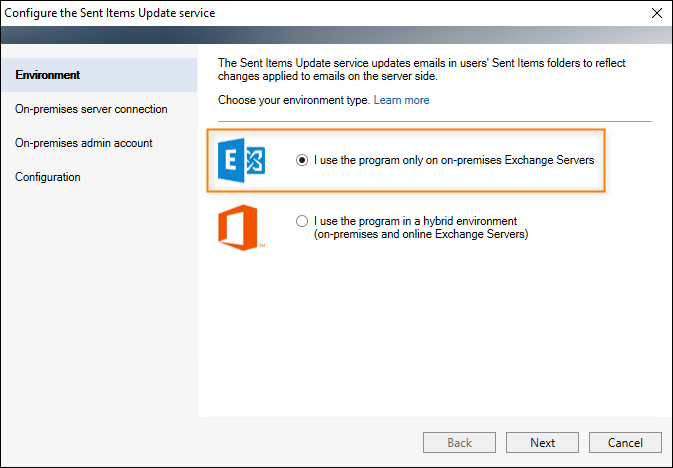
Task: Switch to On-premises admin account step
Action: 84,143
